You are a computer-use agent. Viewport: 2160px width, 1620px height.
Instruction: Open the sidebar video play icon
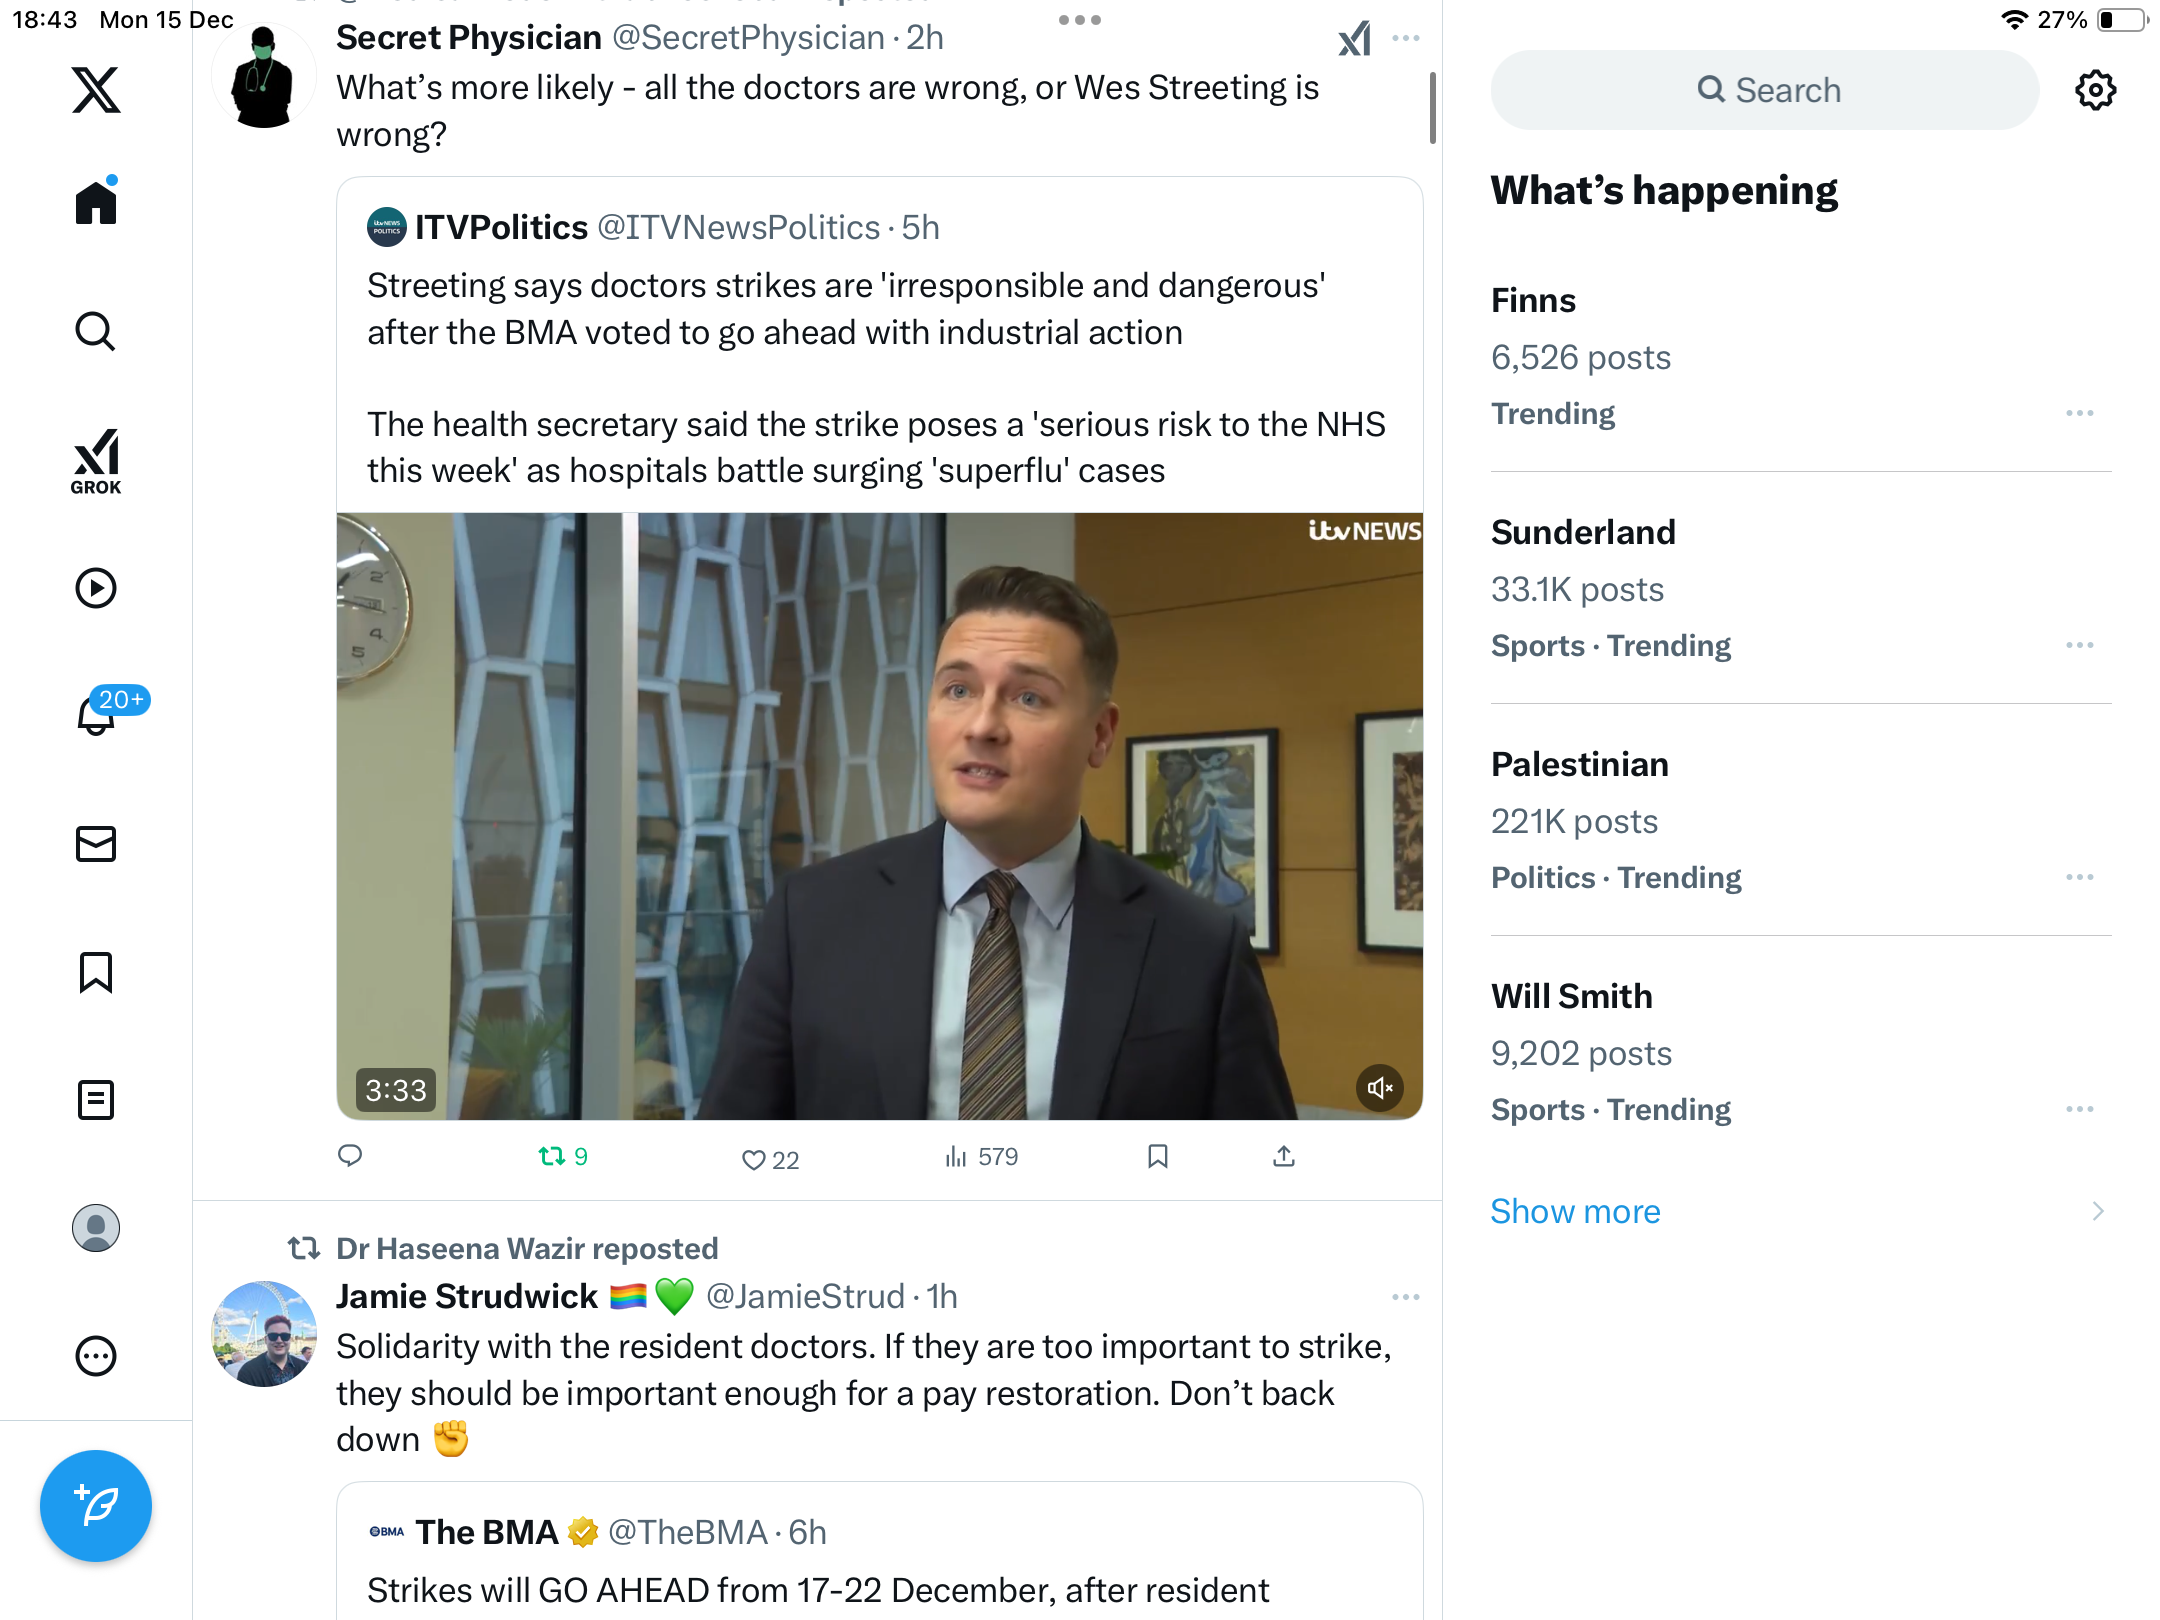[96, 588]
